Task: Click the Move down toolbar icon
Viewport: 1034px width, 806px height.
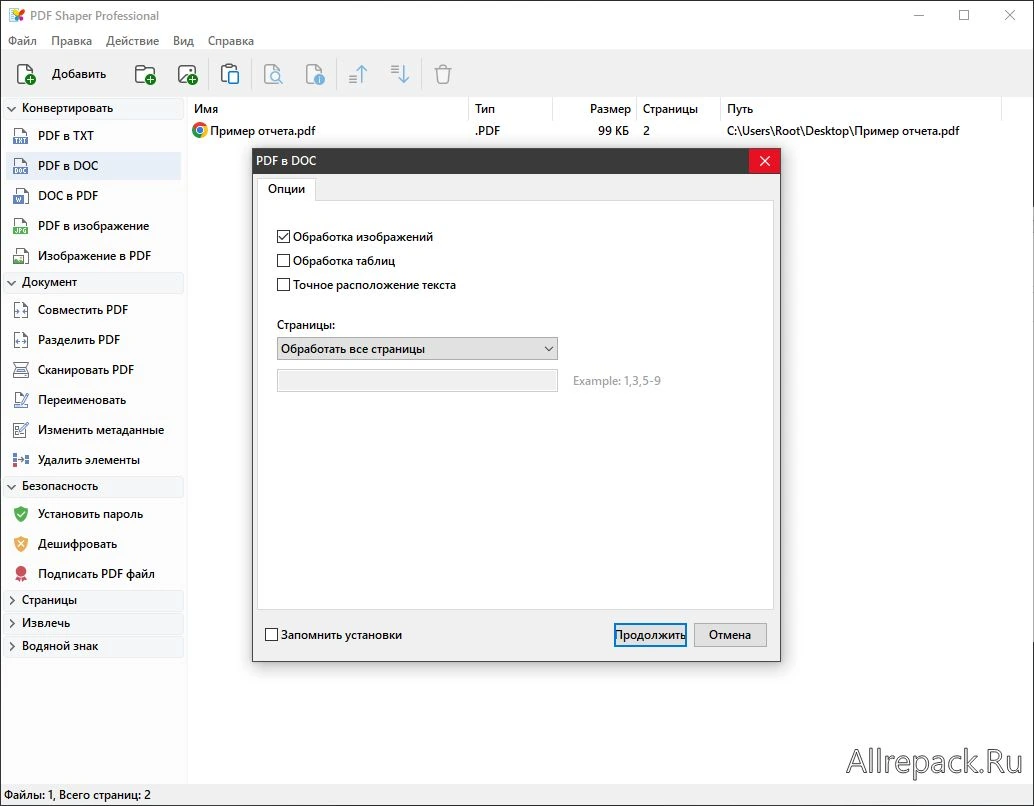Action: 400,75
